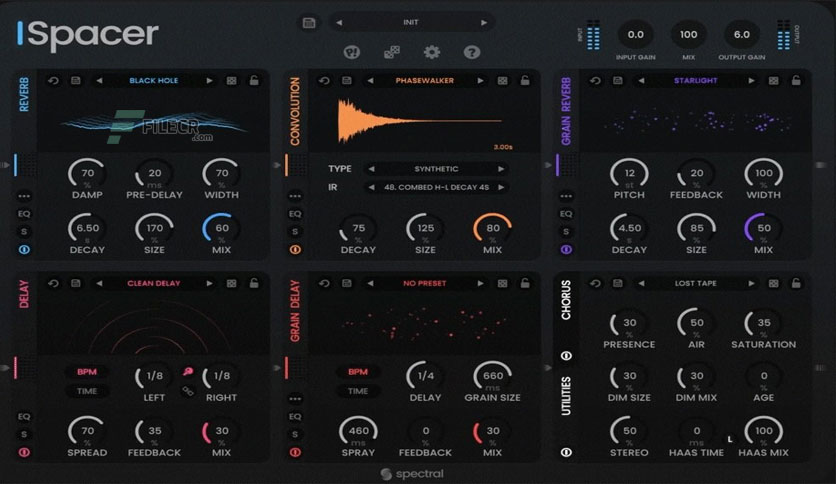The width and height of the screenshot is (836, 484).
Task: Open the help question mark icon
Action: click(x=472, y=52)
